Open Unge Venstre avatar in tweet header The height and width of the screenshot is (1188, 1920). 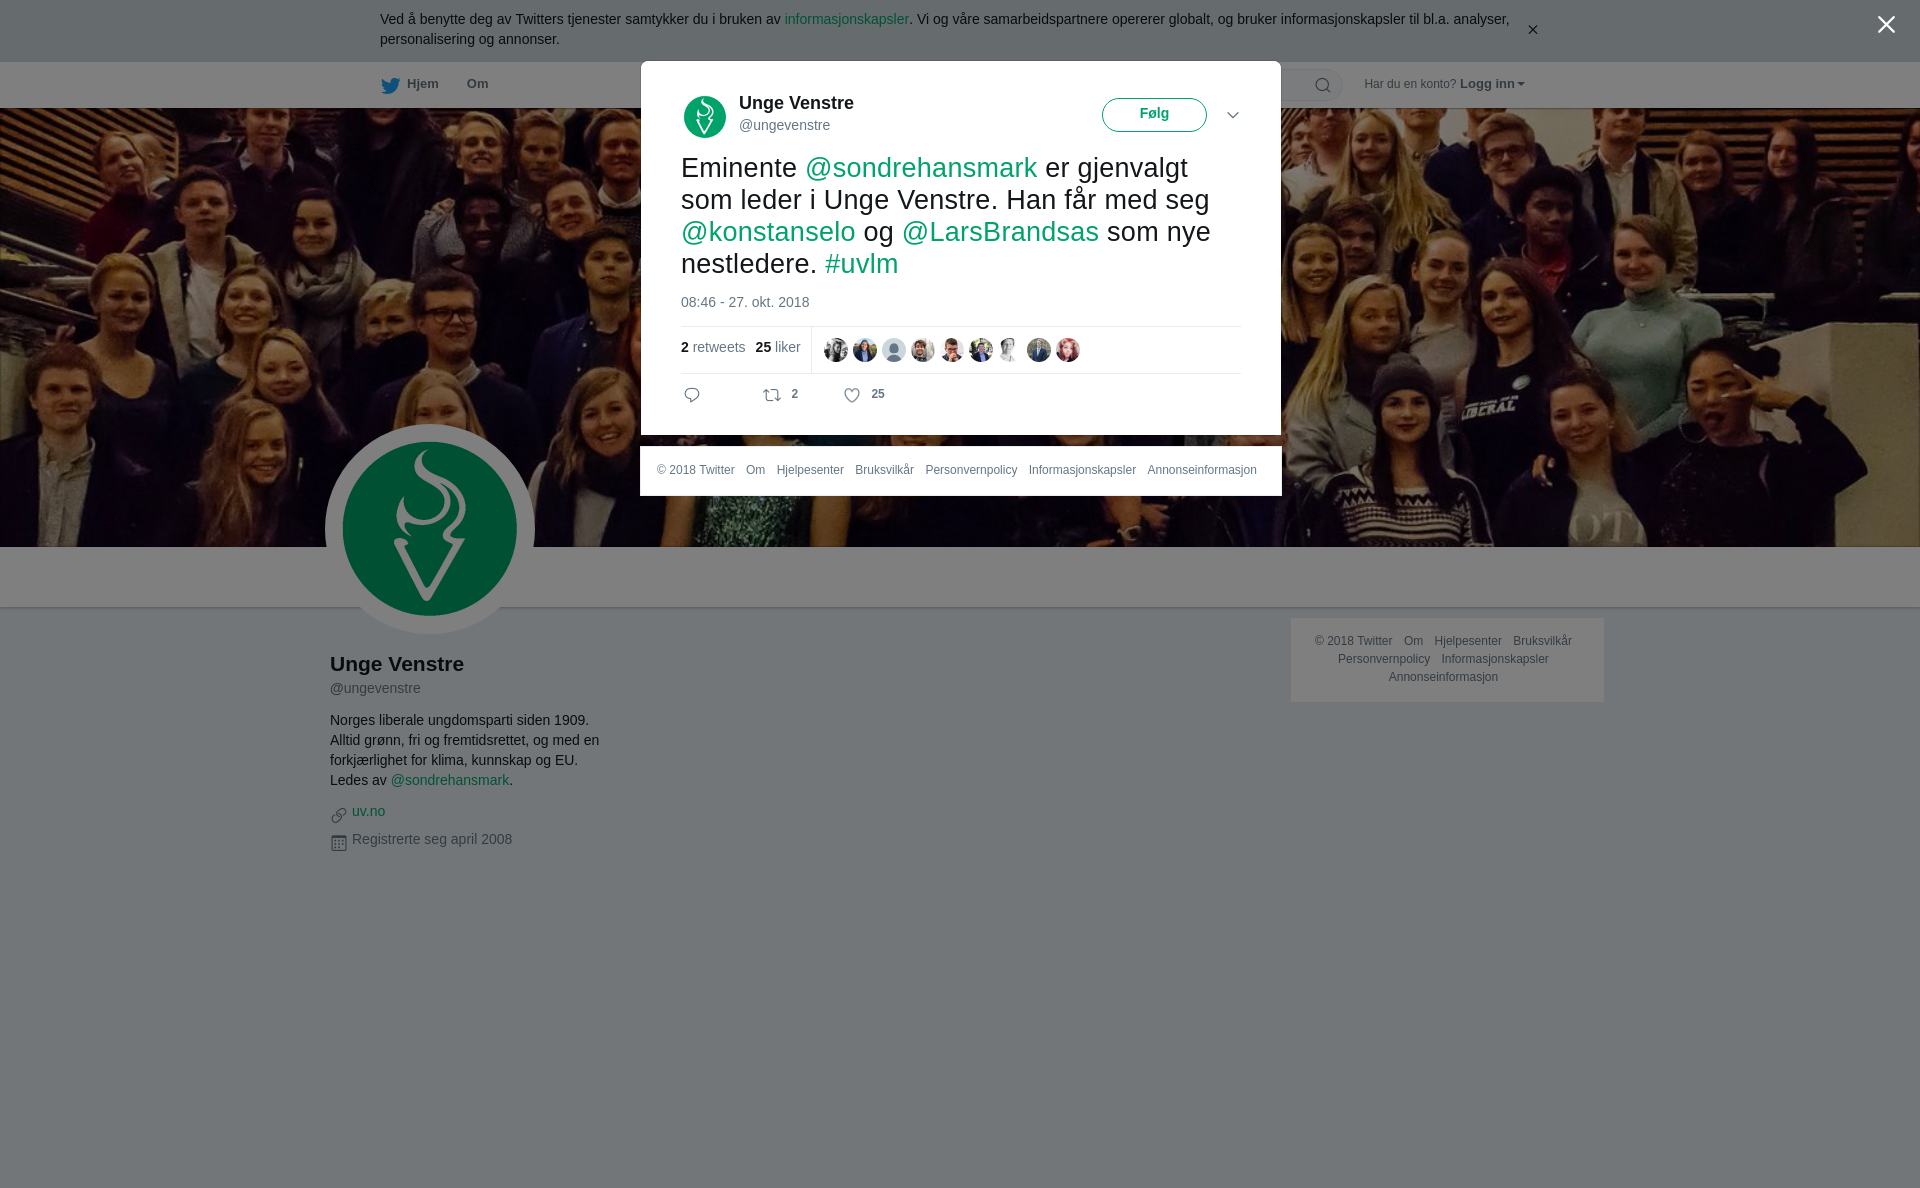coord(705,117)
